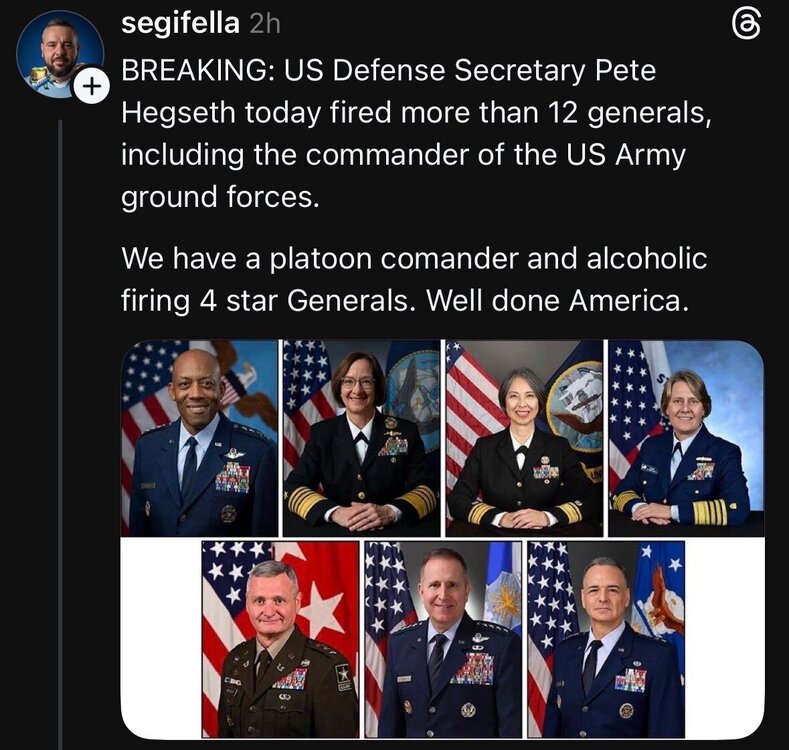Viewport: 789px width, 750px height.
Task: Select top-right portrait with blue backdrop
Action: tap(686, 438)
